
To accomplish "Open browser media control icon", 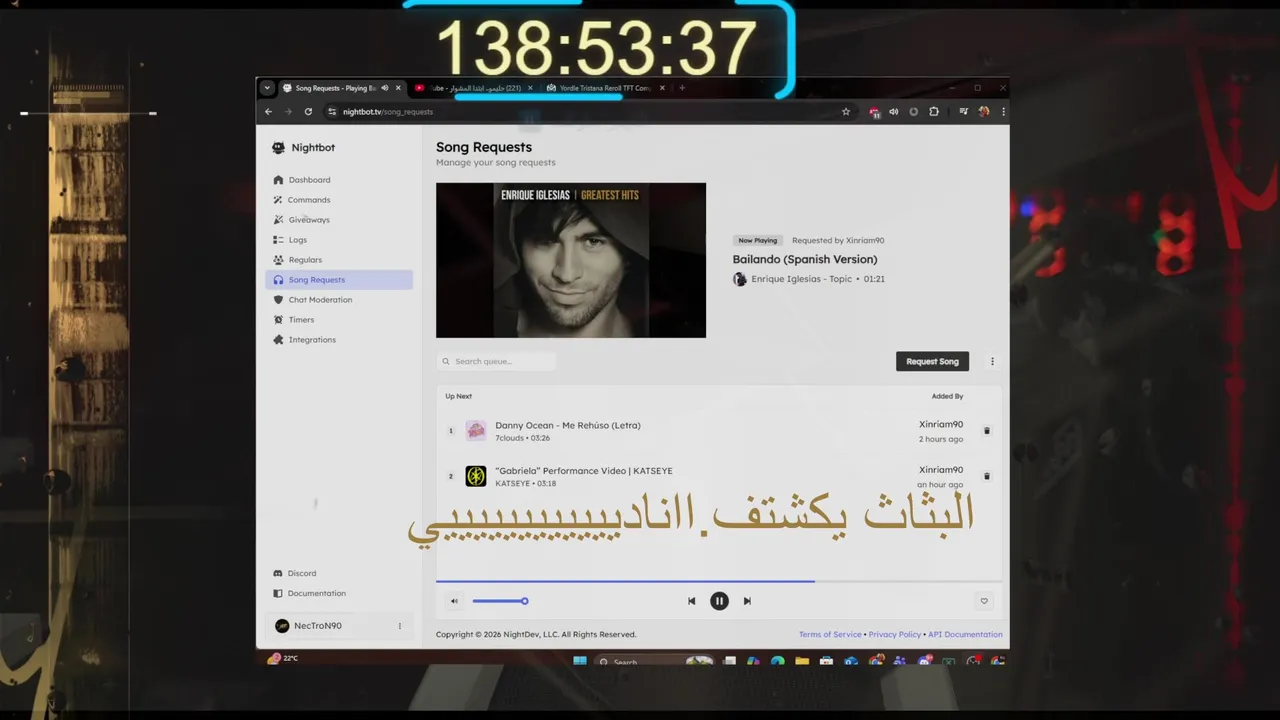I will click(x=963, y=112).
